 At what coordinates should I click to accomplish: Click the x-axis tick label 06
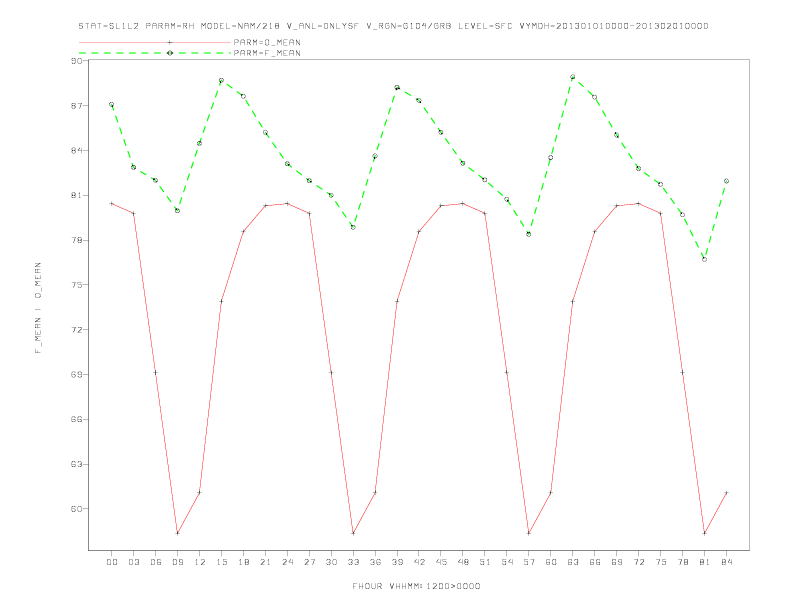pyautogui.click(x=156, y=562)
